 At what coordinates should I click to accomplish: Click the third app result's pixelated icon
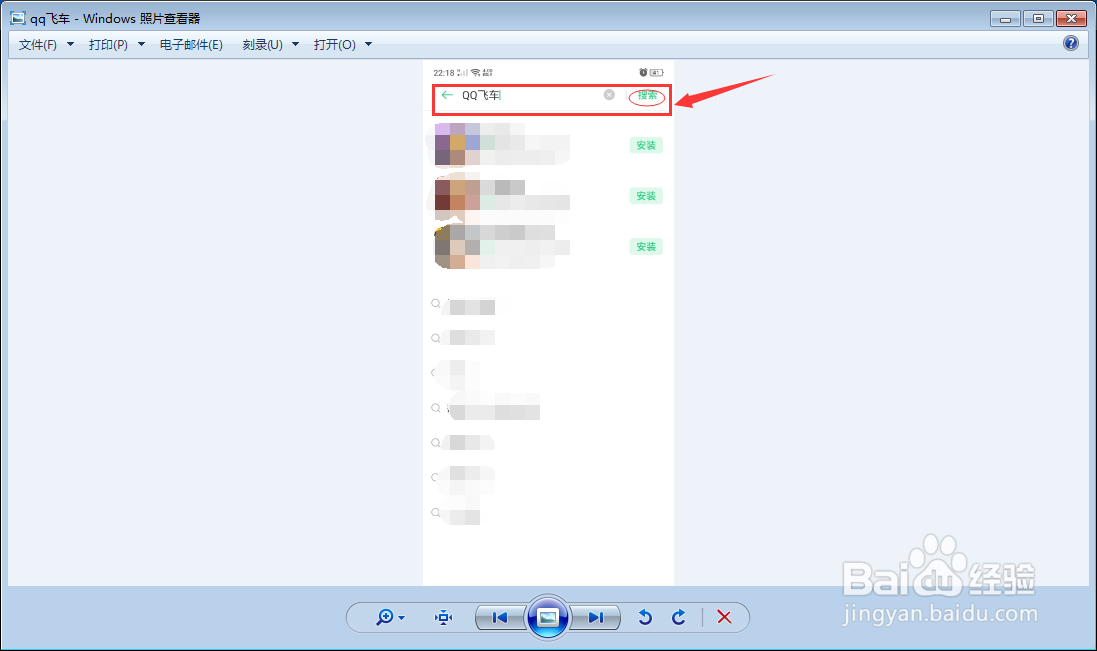(457, 246)
